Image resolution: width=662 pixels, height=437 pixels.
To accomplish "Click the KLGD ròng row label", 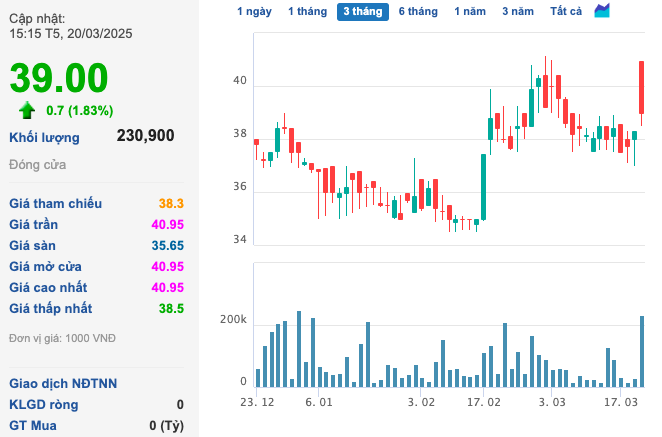I will pos(43,404).
